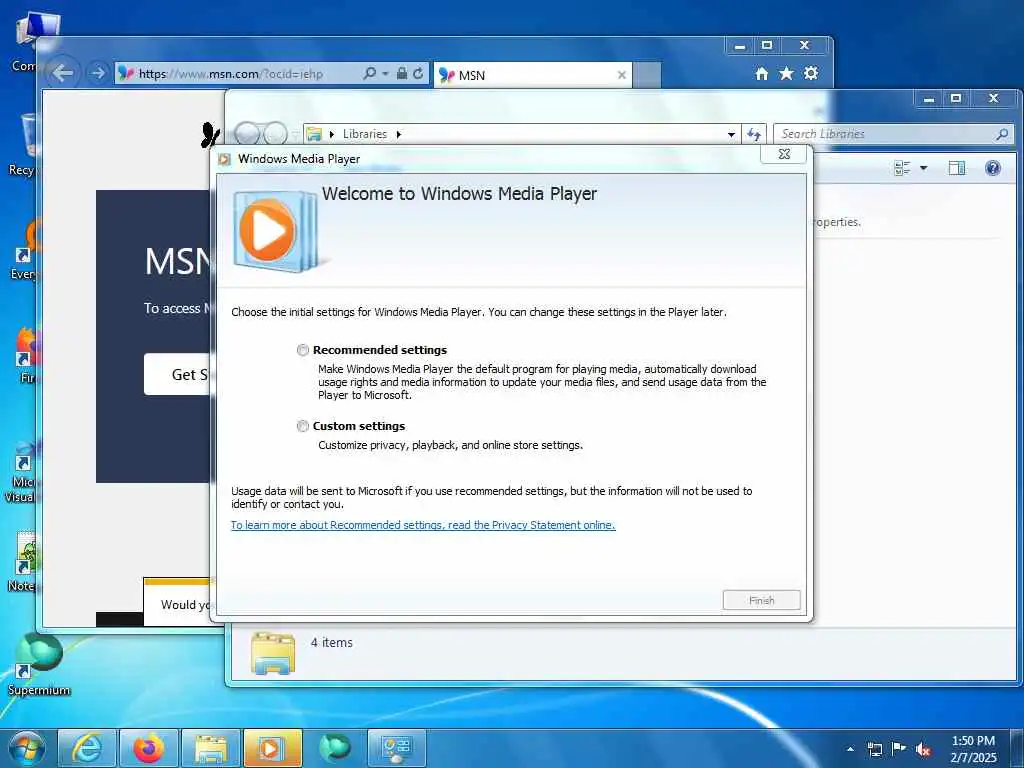Select the Custom settings radio button
Screen dimensions: 1024x768
coord(302,426)
